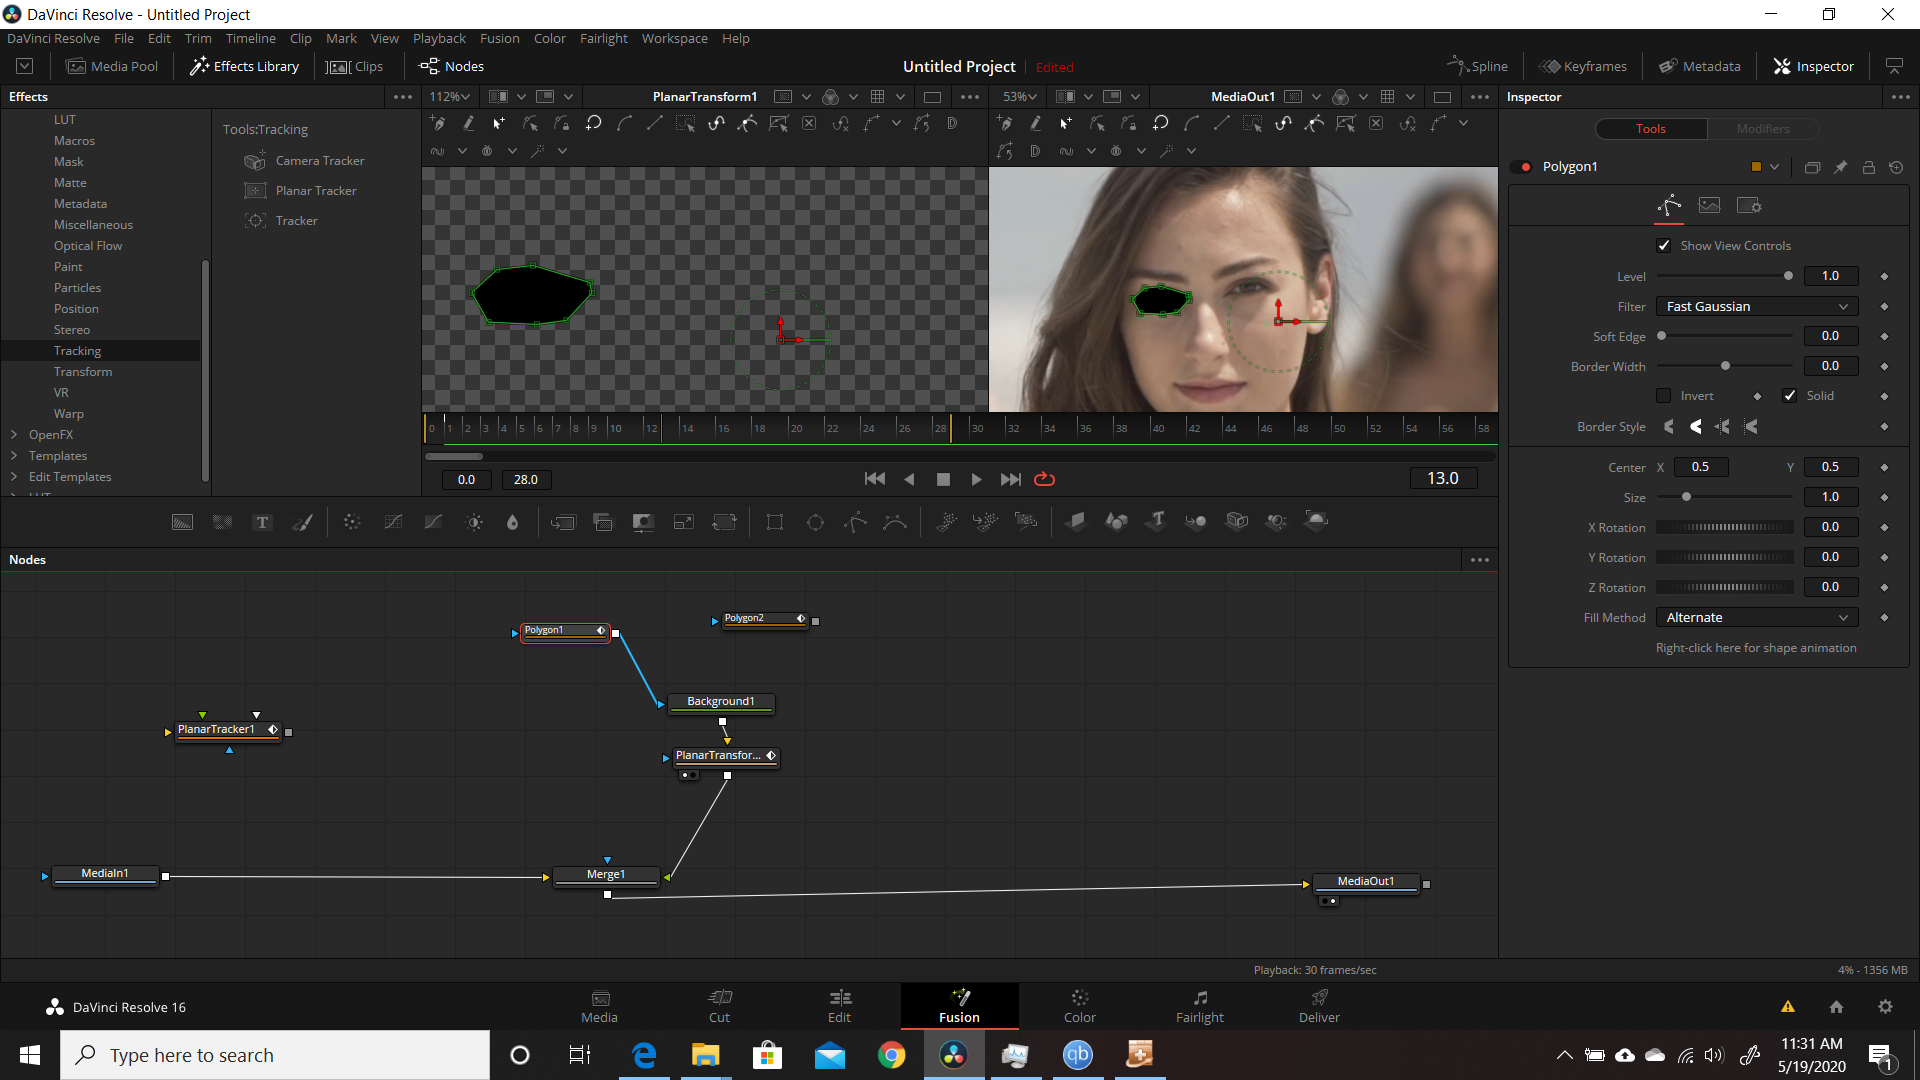Switch to the Modifiers tab
The width and height of the screenshot is (1920, 1080).
[1763, 129]
